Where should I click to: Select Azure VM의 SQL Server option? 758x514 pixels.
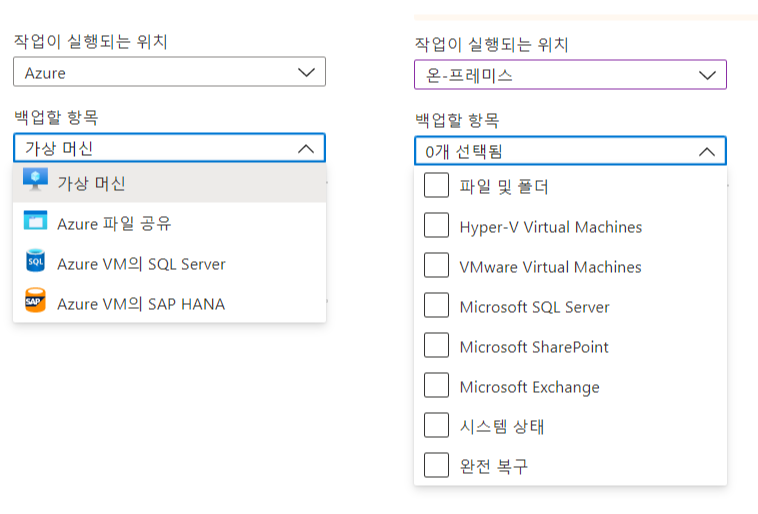tap(170, 264)
